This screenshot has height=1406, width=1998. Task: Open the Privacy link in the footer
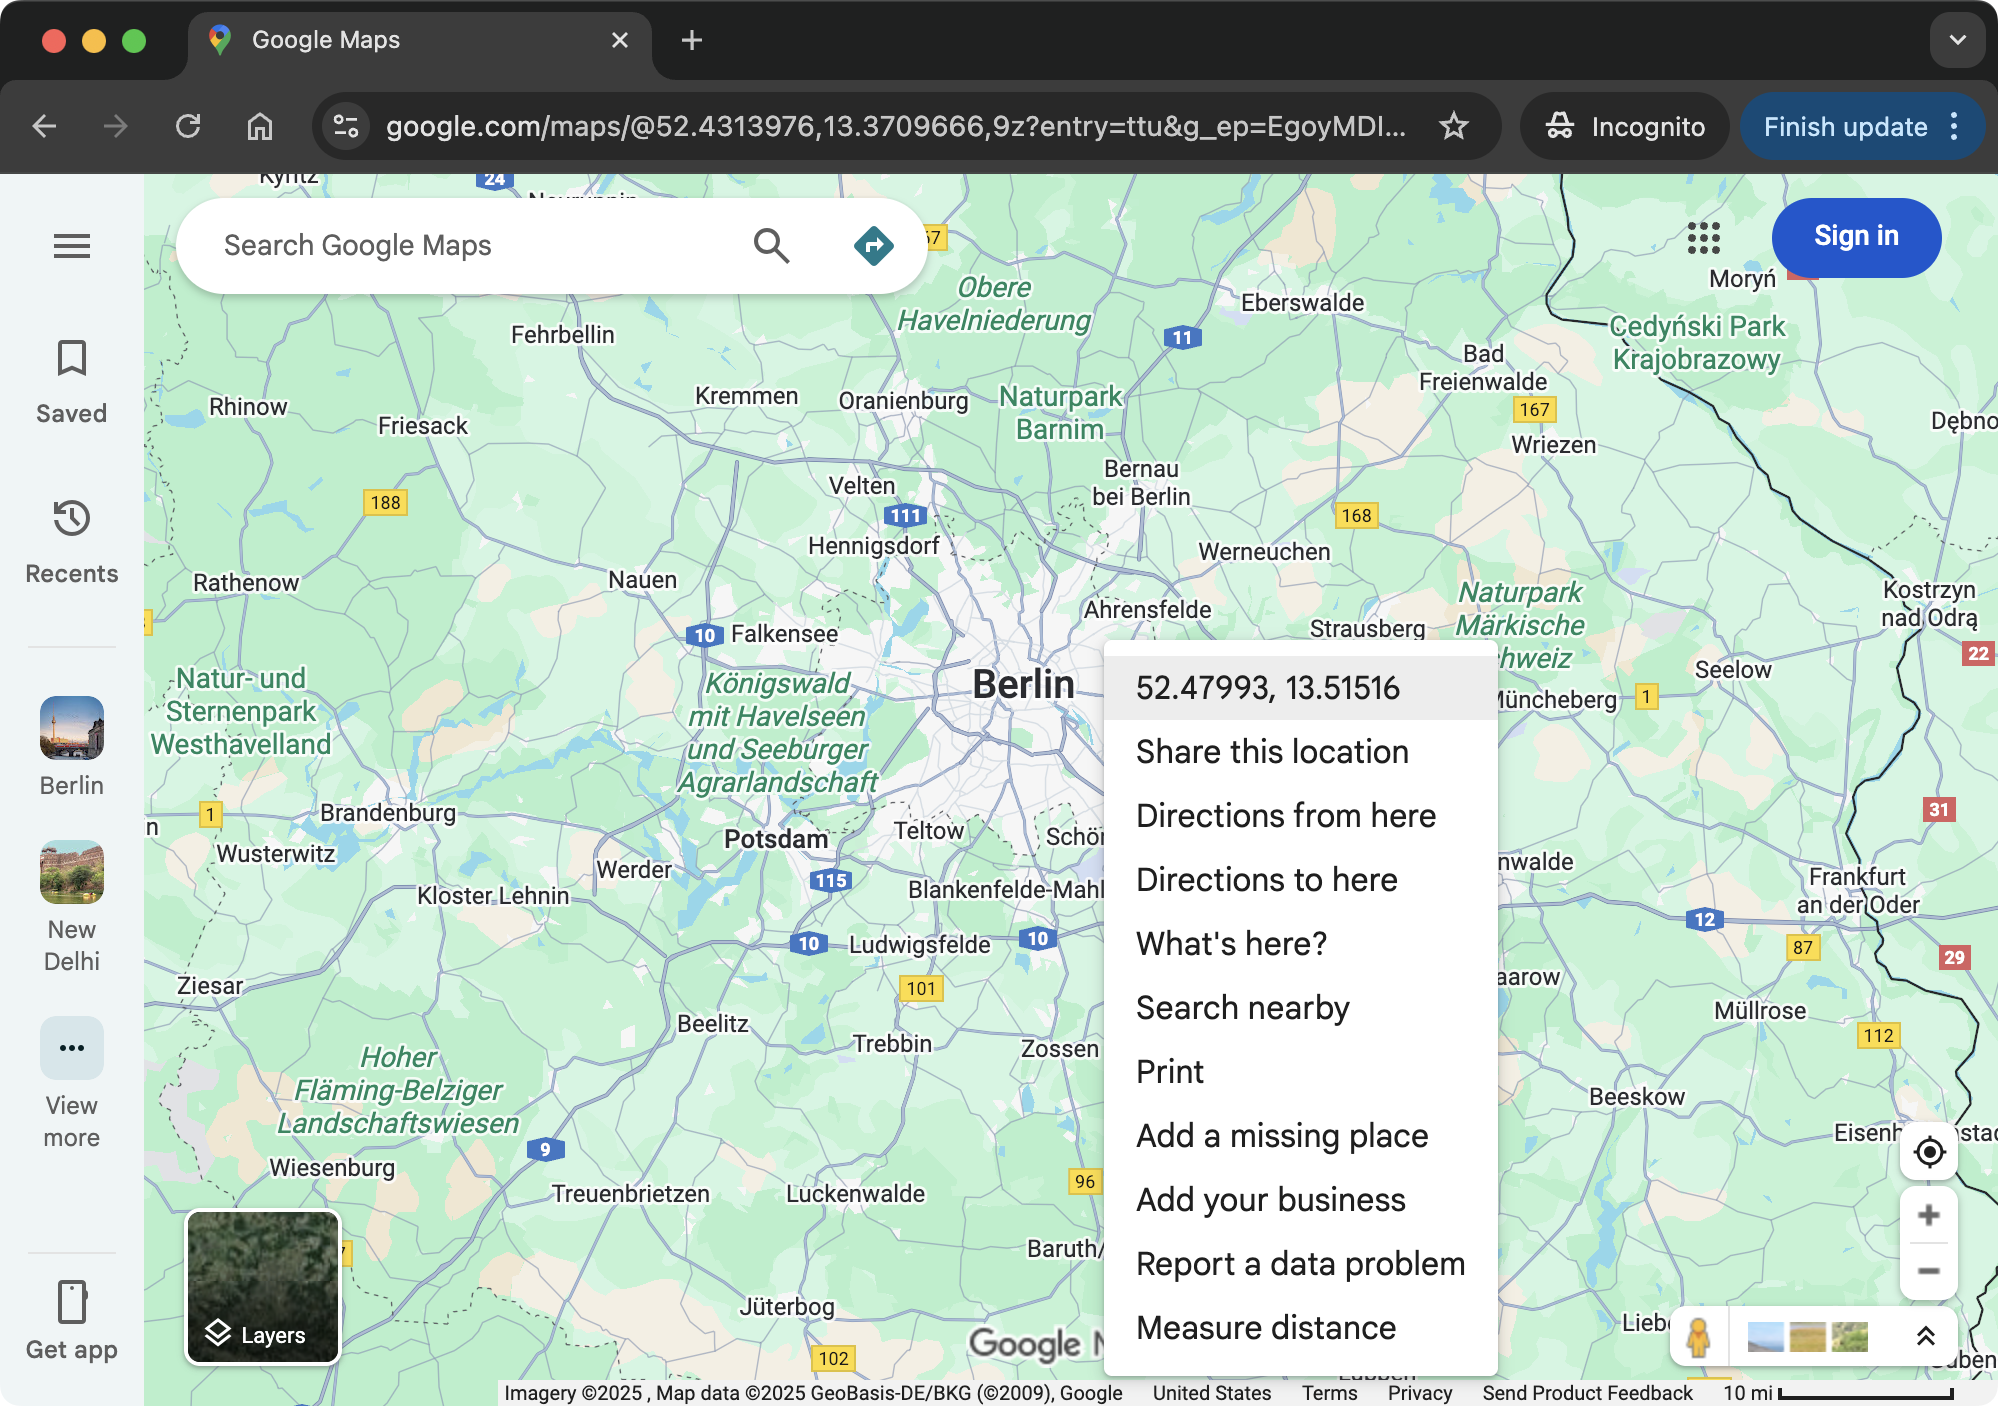tap(1419, 1392)
